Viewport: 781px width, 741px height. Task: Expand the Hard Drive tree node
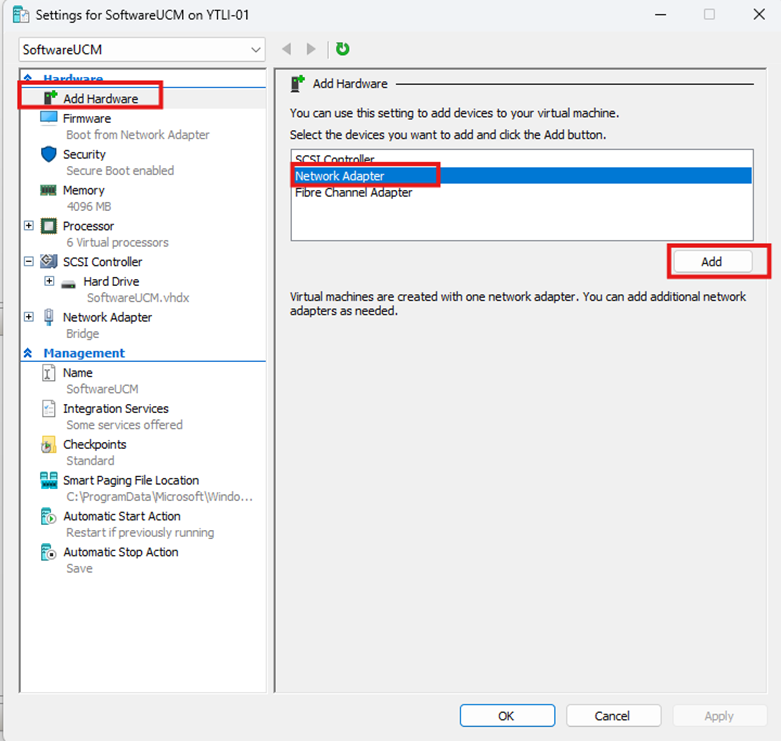(x=49, y=281)
